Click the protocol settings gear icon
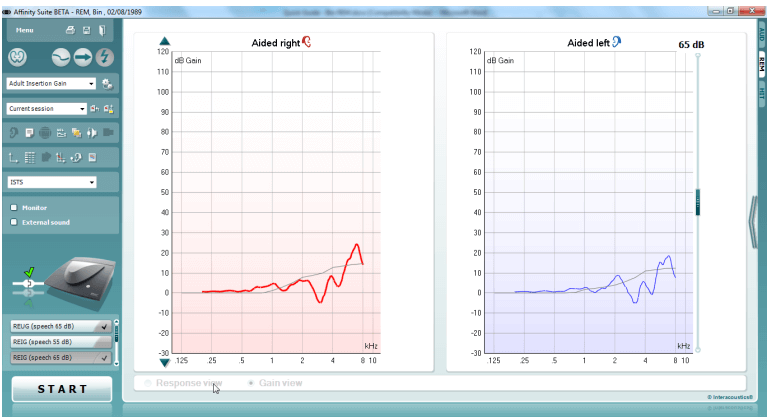767x417 pixels. [x=107, y=84]
